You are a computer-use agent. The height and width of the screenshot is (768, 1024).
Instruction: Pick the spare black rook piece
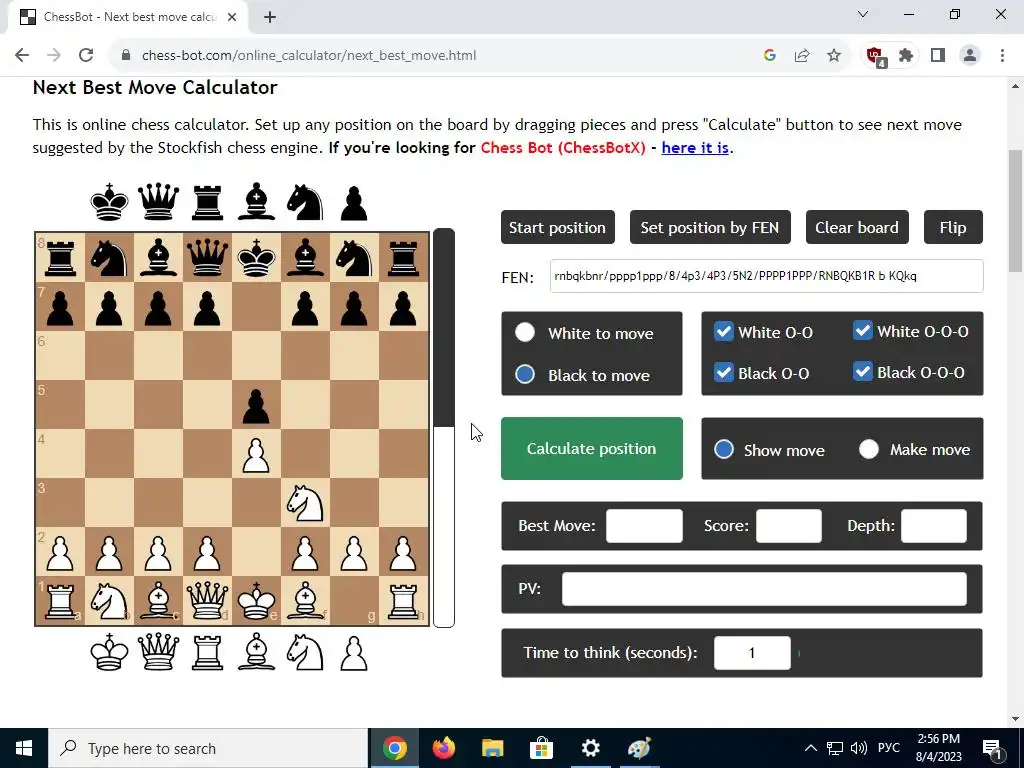[208, 202]
